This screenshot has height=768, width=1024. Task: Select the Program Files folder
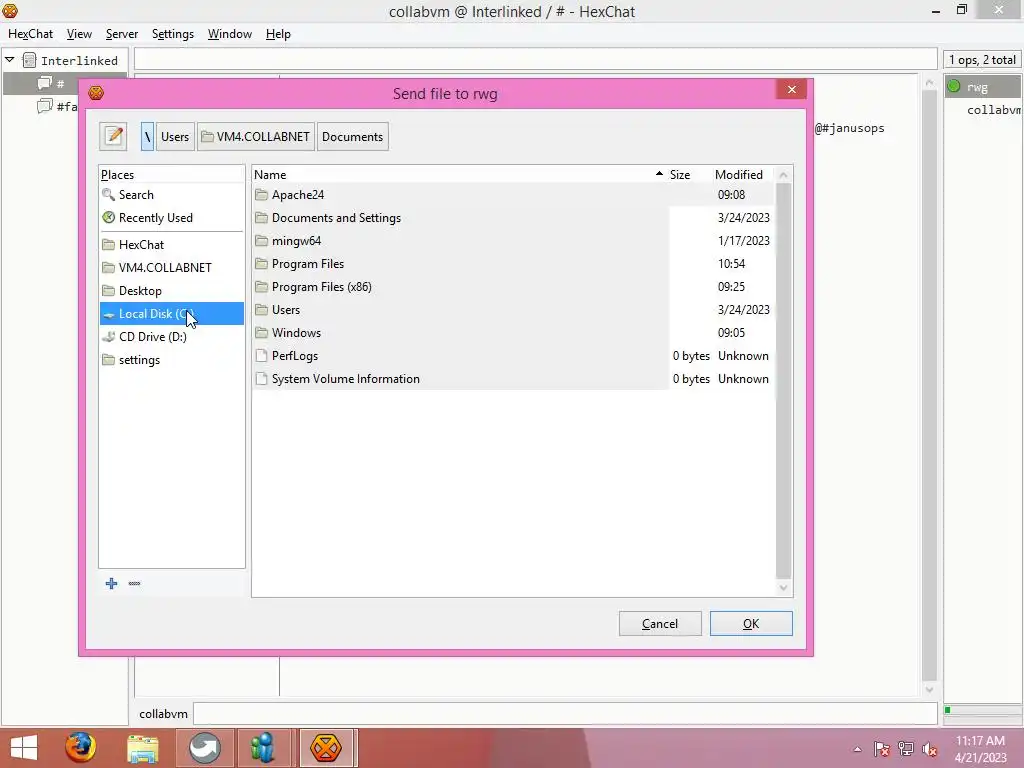click(x=513, y=264)
